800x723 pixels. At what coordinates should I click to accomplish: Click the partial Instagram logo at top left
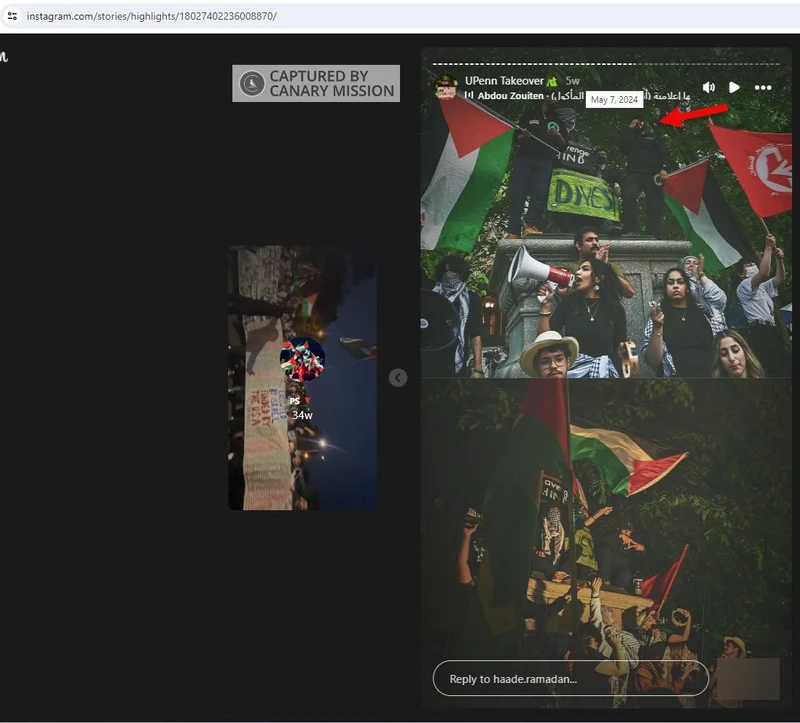4,57
